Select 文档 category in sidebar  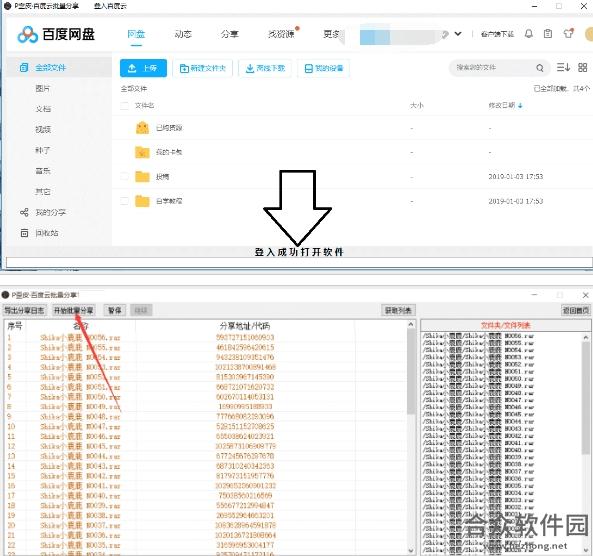click(43, 109)
